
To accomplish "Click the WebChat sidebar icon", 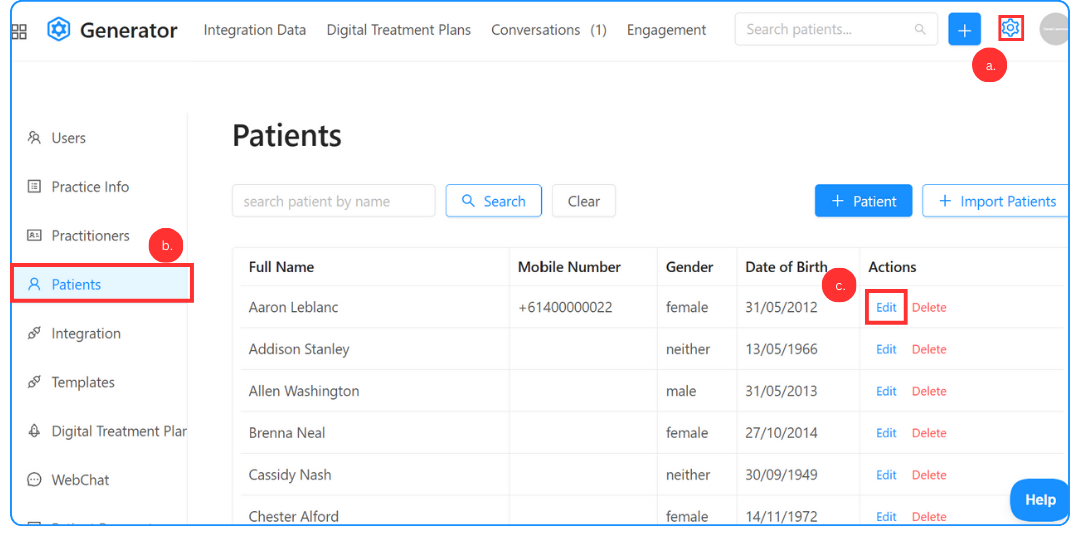I will 34,480.
